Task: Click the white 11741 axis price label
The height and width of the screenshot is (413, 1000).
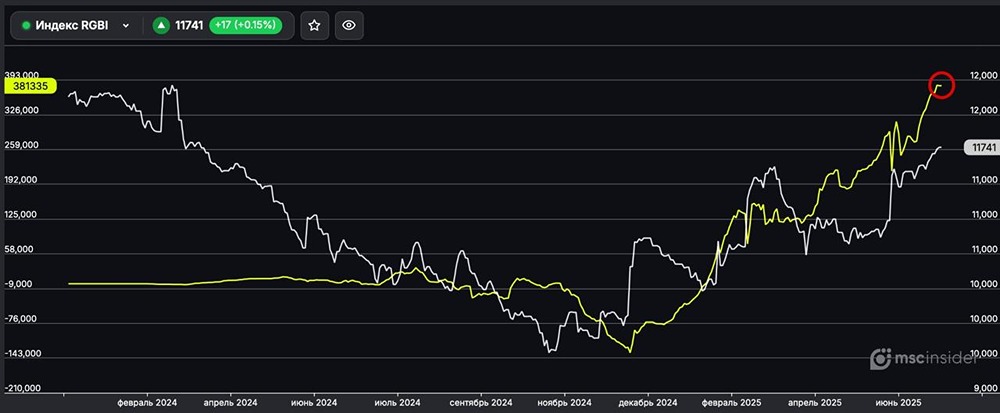Action: point(980,148)
